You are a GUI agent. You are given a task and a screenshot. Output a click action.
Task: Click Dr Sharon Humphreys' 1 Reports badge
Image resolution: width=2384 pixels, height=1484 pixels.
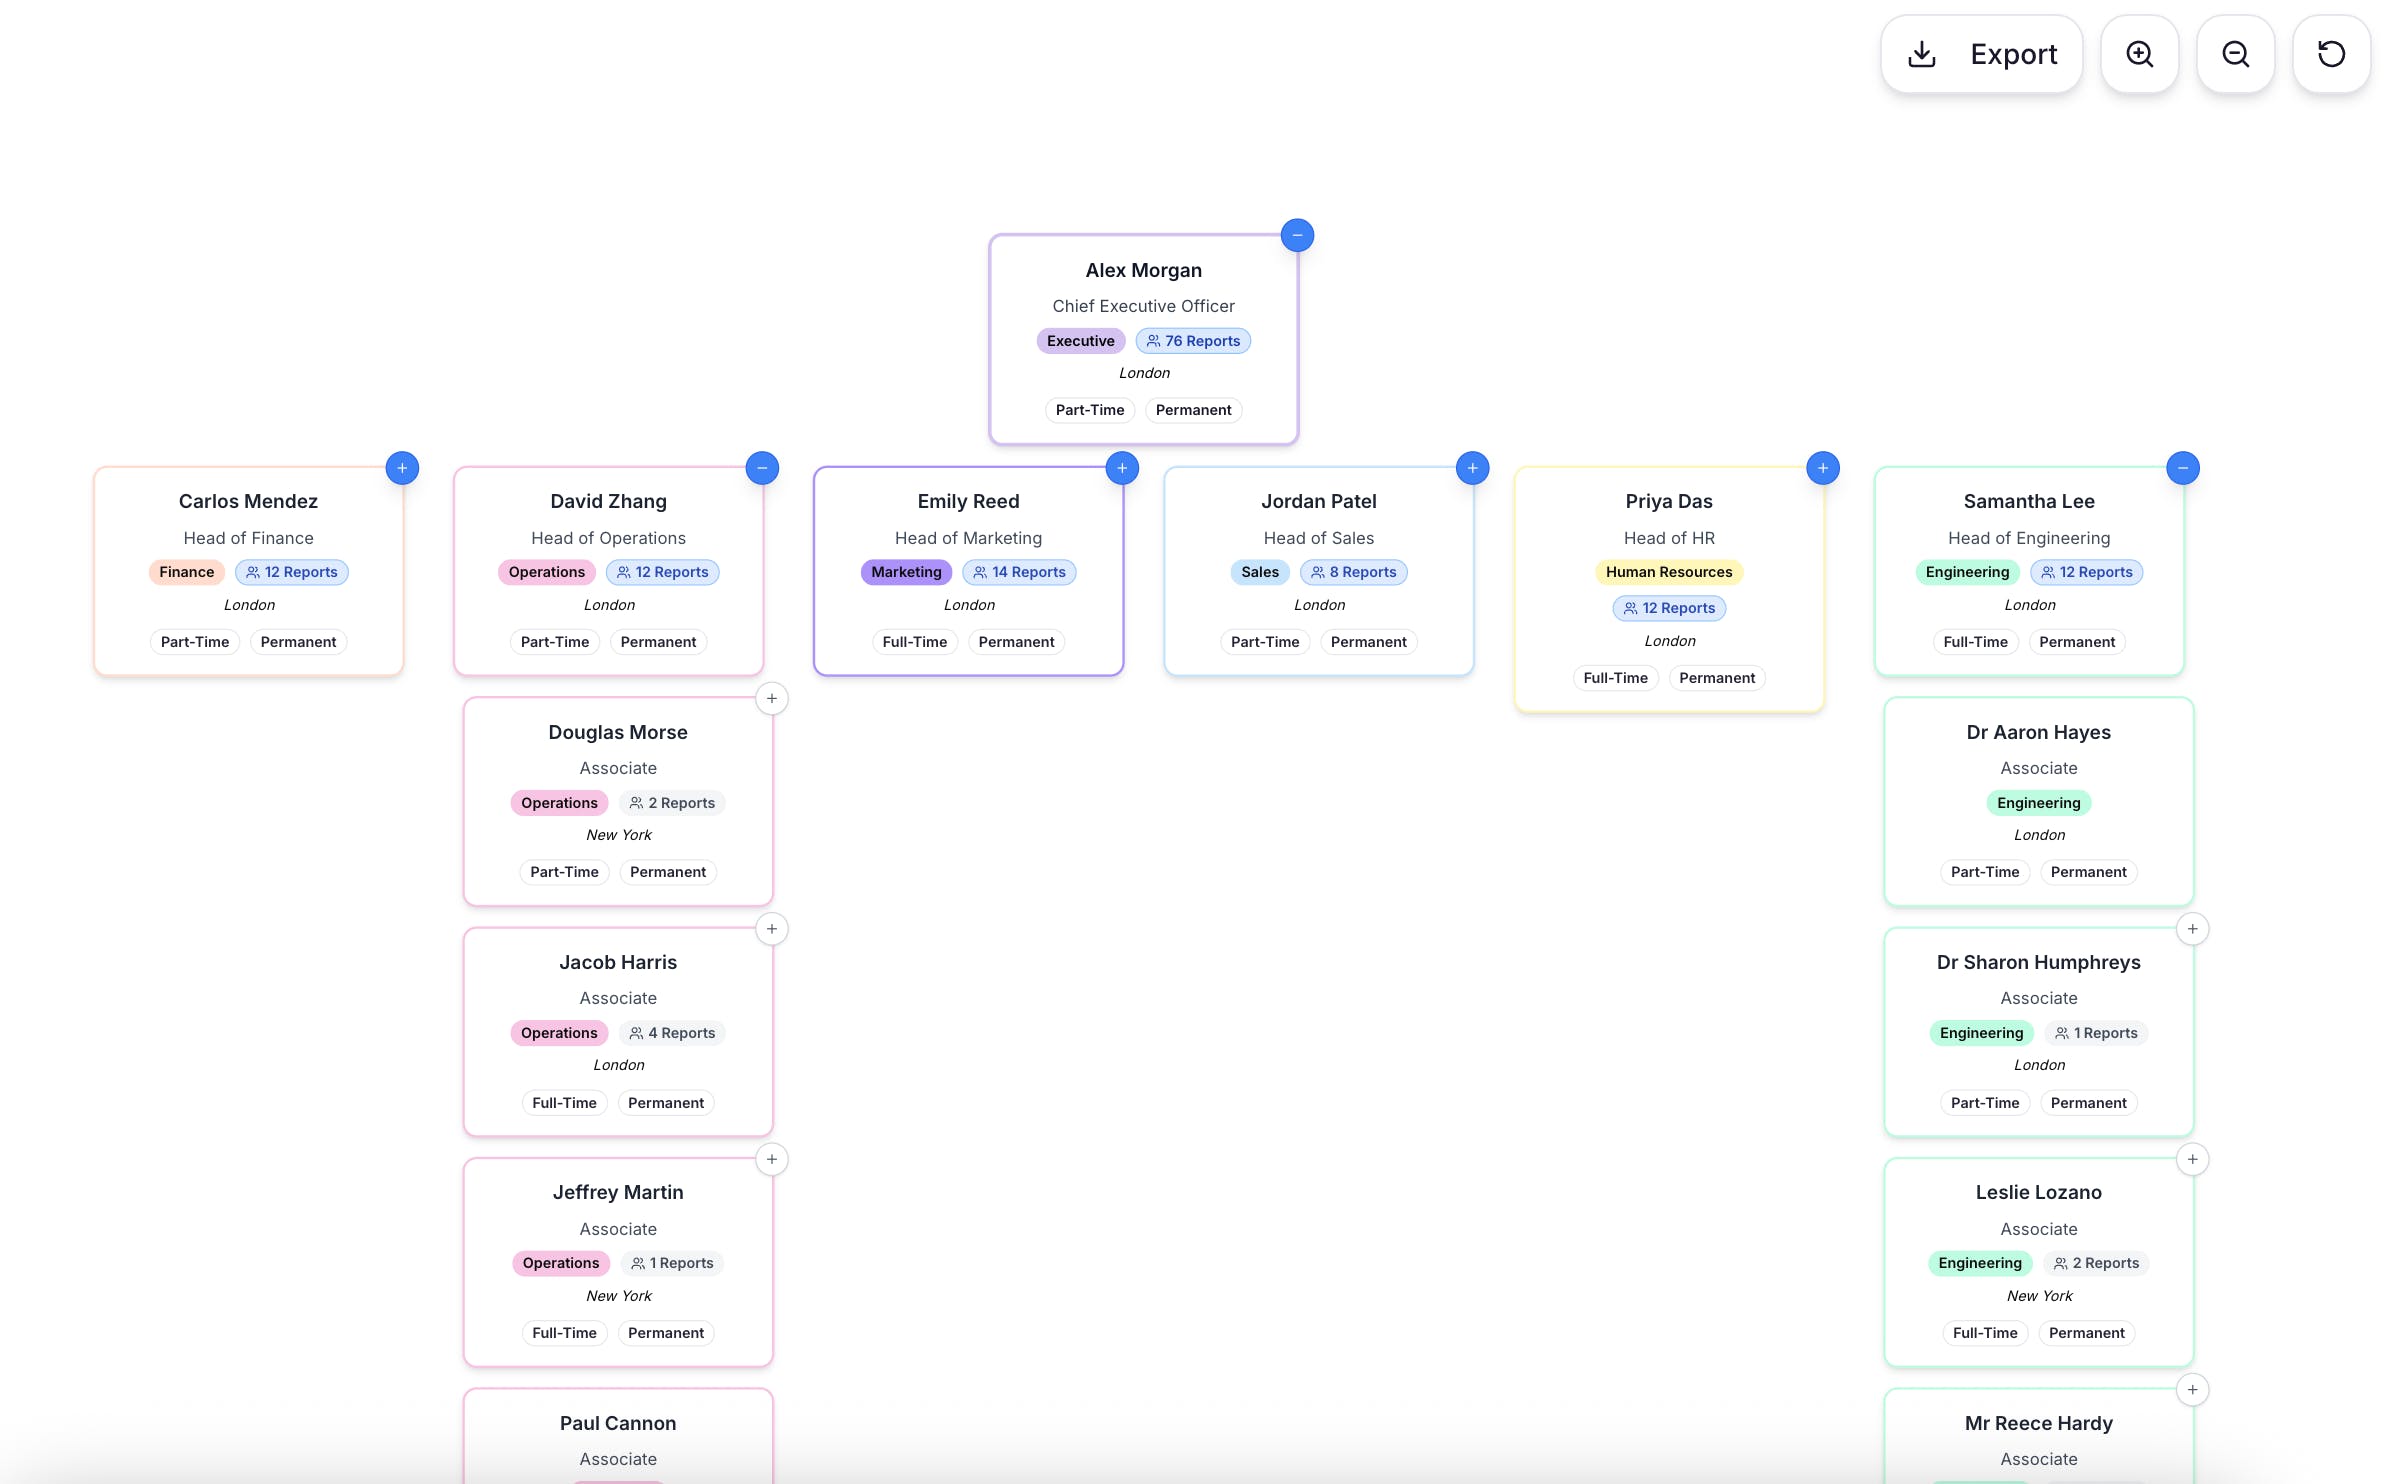(2096, 1033)
